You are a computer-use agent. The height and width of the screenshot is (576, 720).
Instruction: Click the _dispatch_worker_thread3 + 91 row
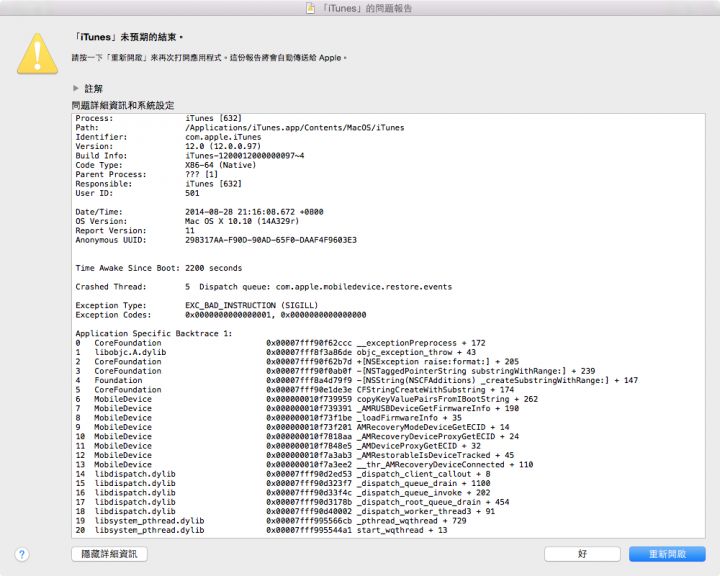285,511
